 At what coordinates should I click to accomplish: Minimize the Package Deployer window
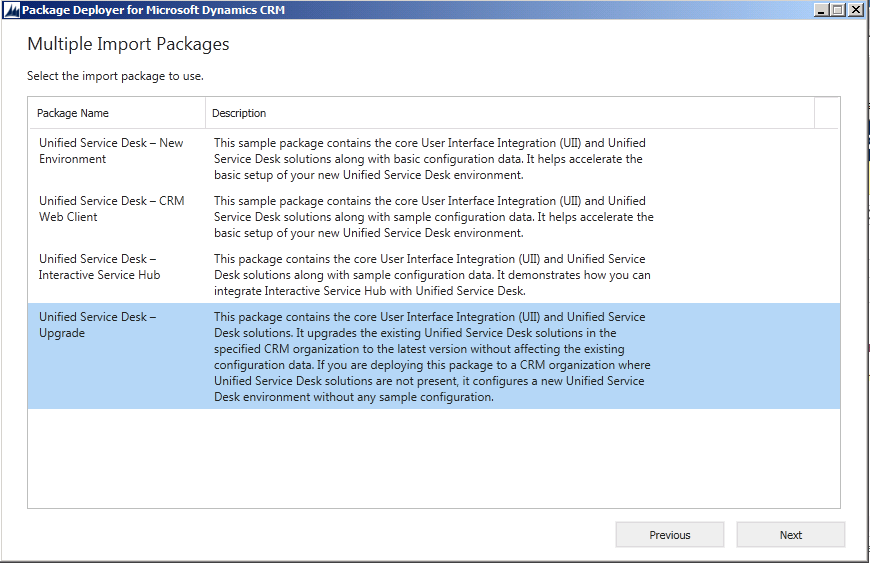(x=822, y=10)
